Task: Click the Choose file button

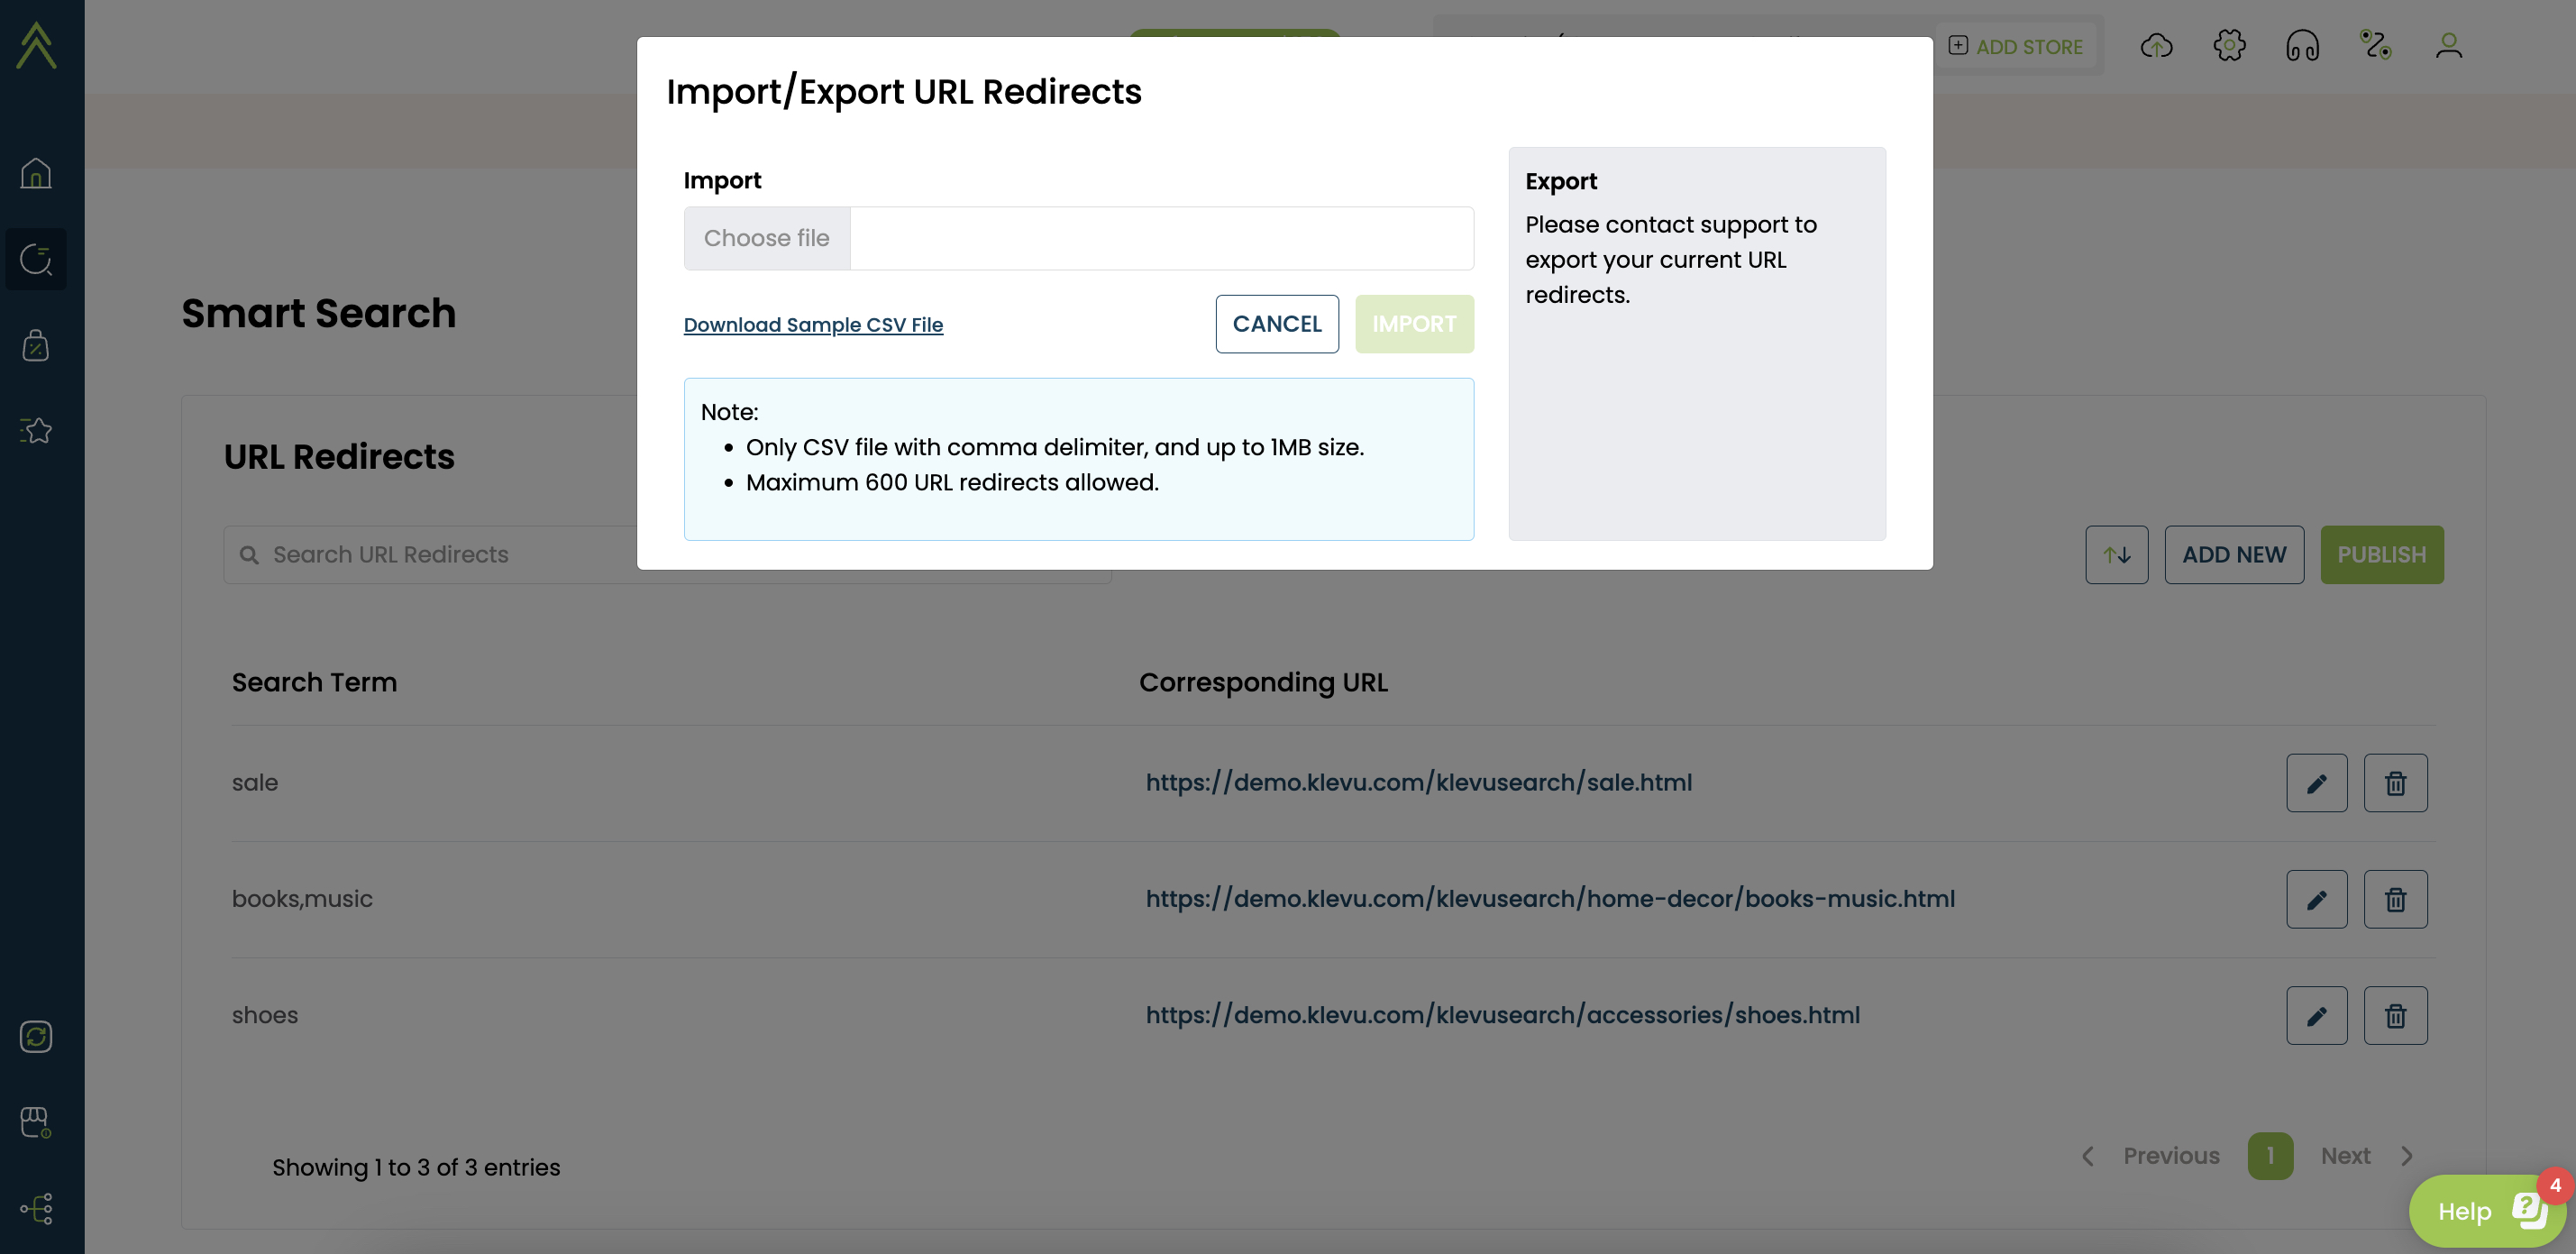Action: (x=766, y=238)
